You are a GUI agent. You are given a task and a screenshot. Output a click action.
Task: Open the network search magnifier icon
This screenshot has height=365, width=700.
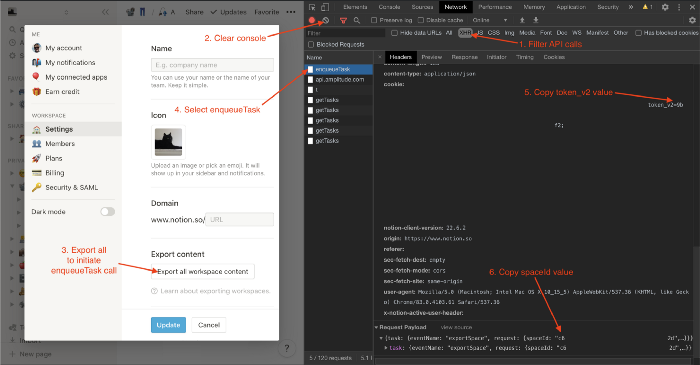click(x=357, y=20)
